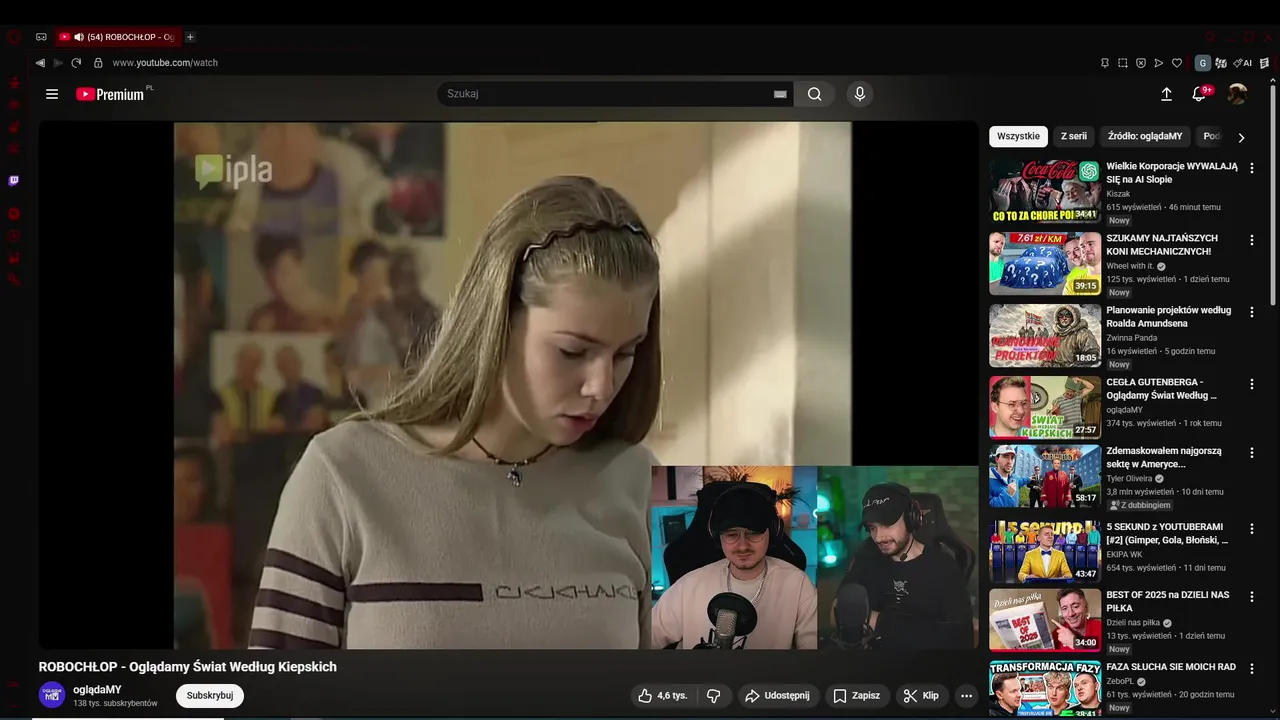Open YouTube notifications bell
Screen dimensions: 1280x720
click(x=1199, y=94)
